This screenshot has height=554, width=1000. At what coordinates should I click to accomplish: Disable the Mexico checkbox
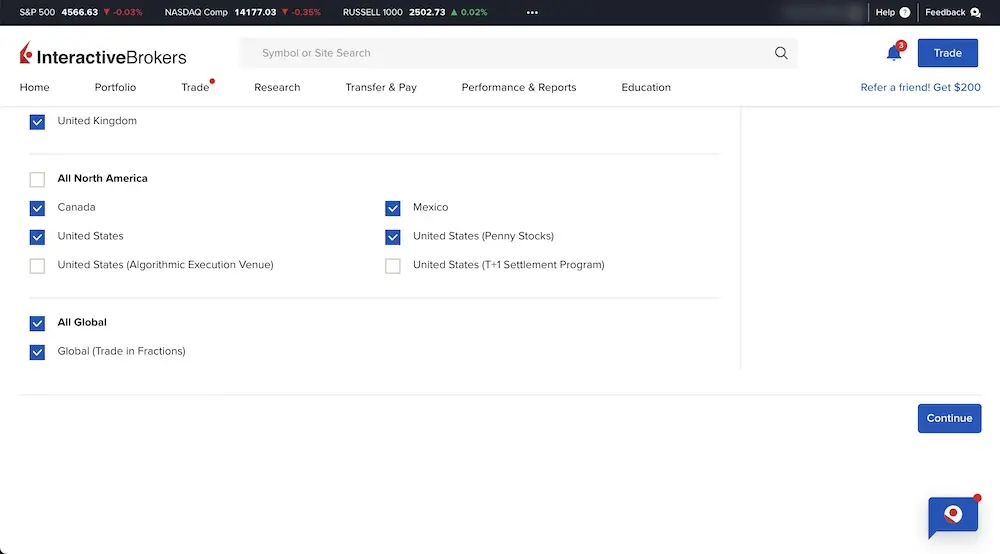pyautogui.click(x=393, y=208)
